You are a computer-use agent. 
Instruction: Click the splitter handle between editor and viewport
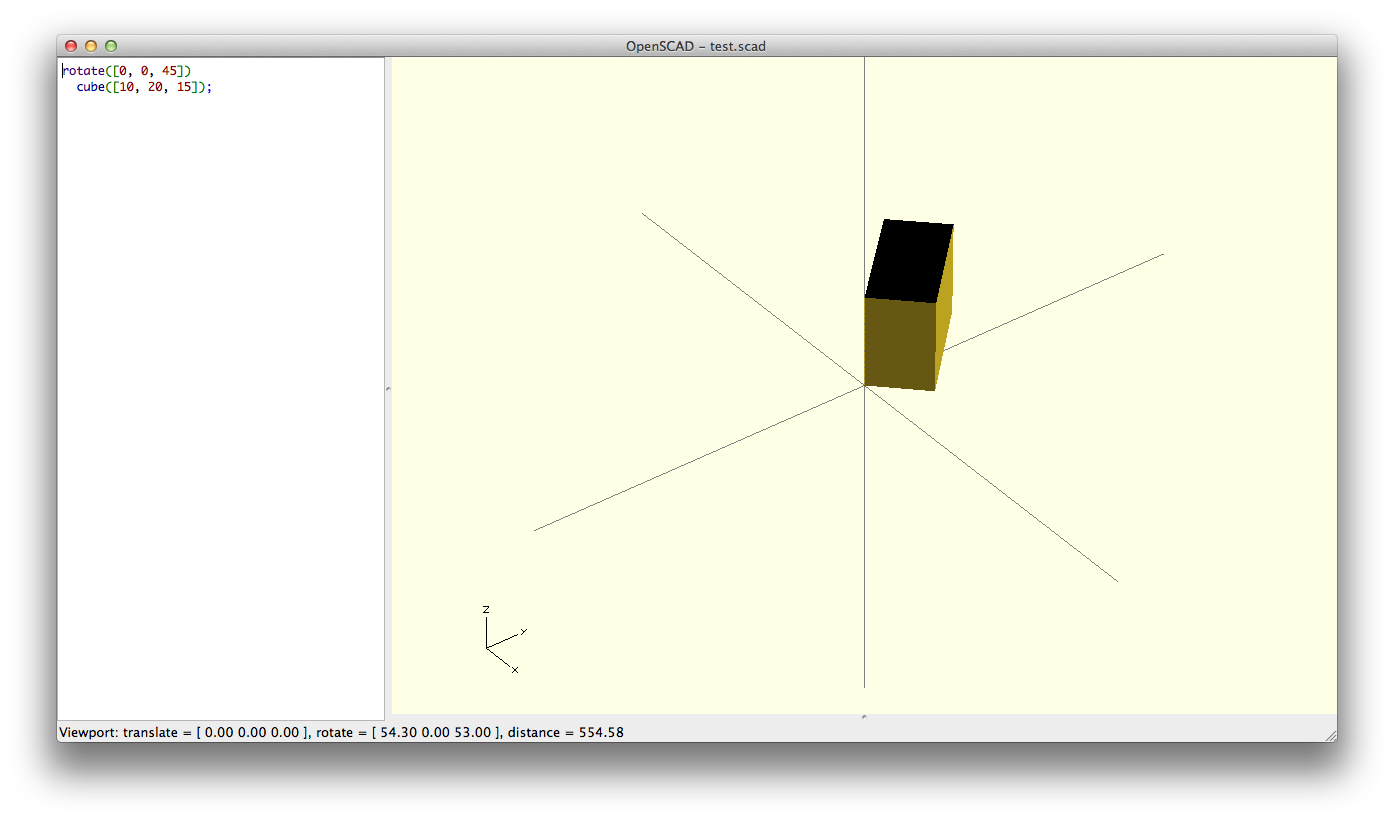coord(388,388)
